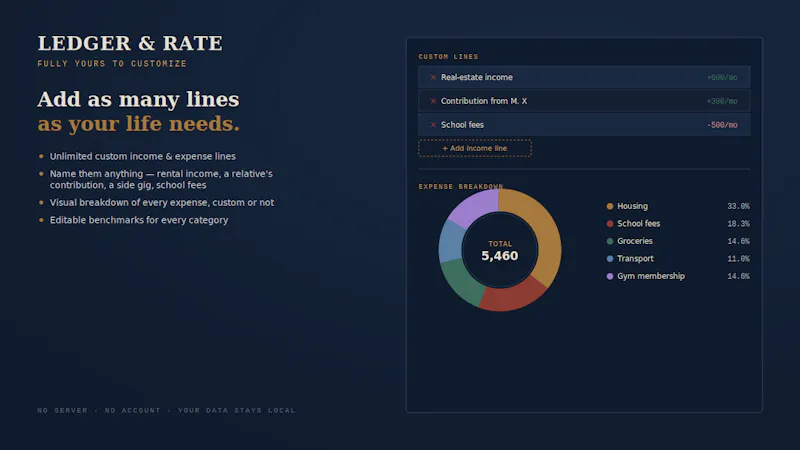Click the Gym membership legend color dot
Image resolution: width=800 pixels, height=450 pixels.
pyautogui.click(x=610, y=276)
